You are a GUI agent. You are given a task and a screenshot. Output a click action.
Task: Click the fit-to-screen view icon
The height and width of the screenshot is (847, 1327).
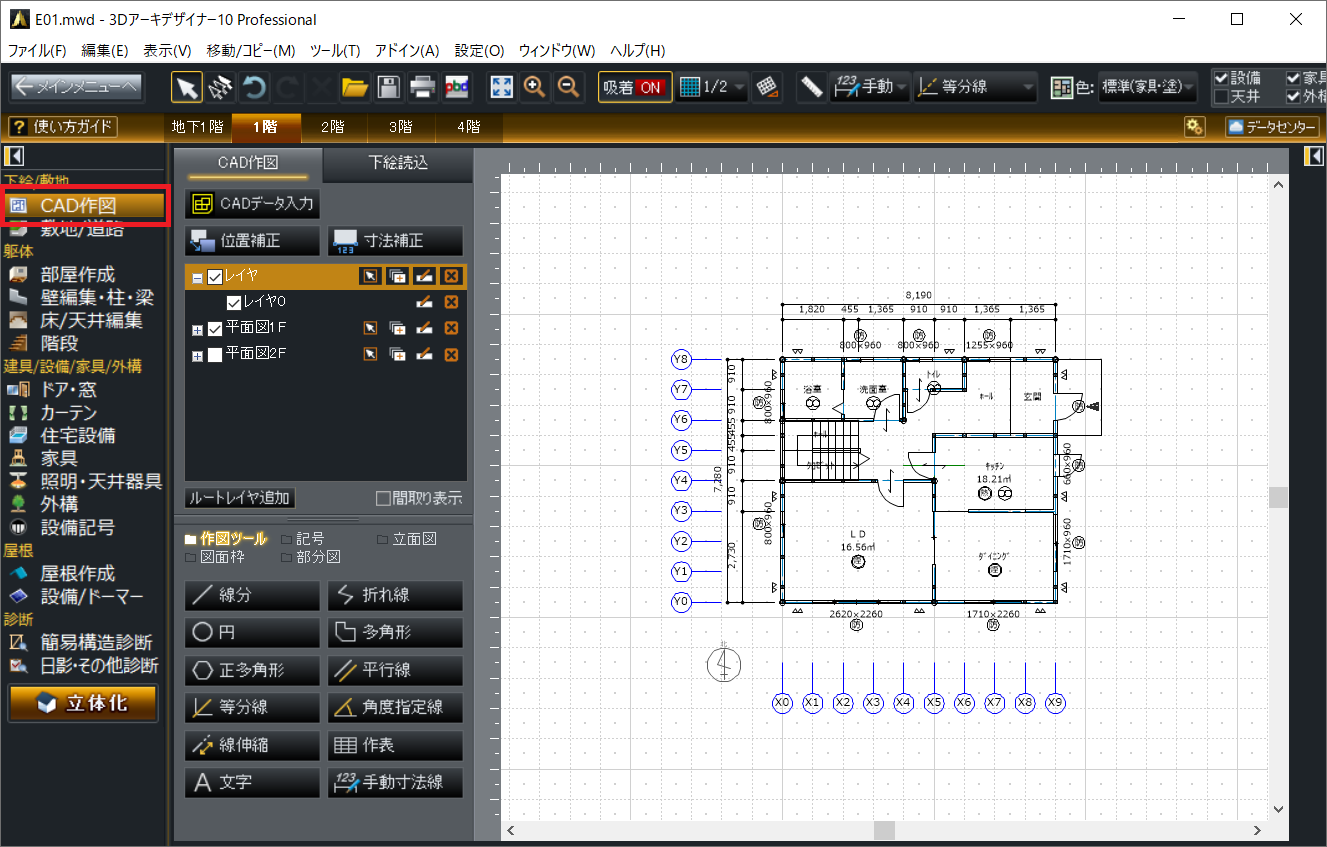pyautogui.click(x=501, y=87)
